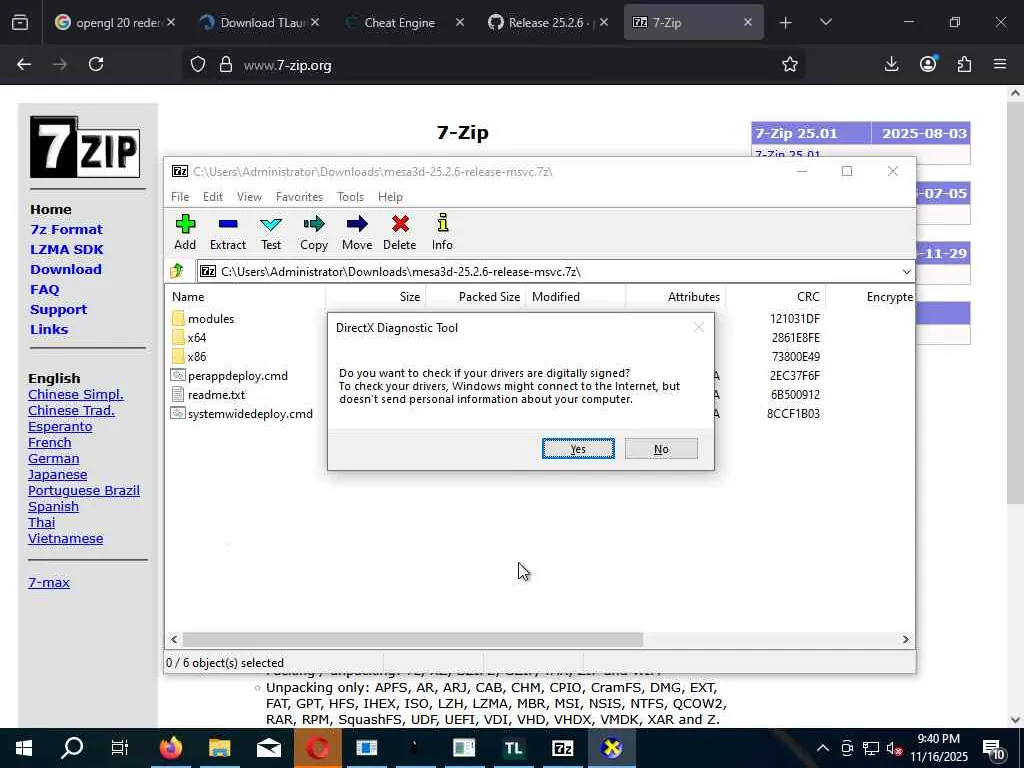1024x768 pixels.
Task: Click the 7-Zip taskbar icon
Action: coord(562,748)
